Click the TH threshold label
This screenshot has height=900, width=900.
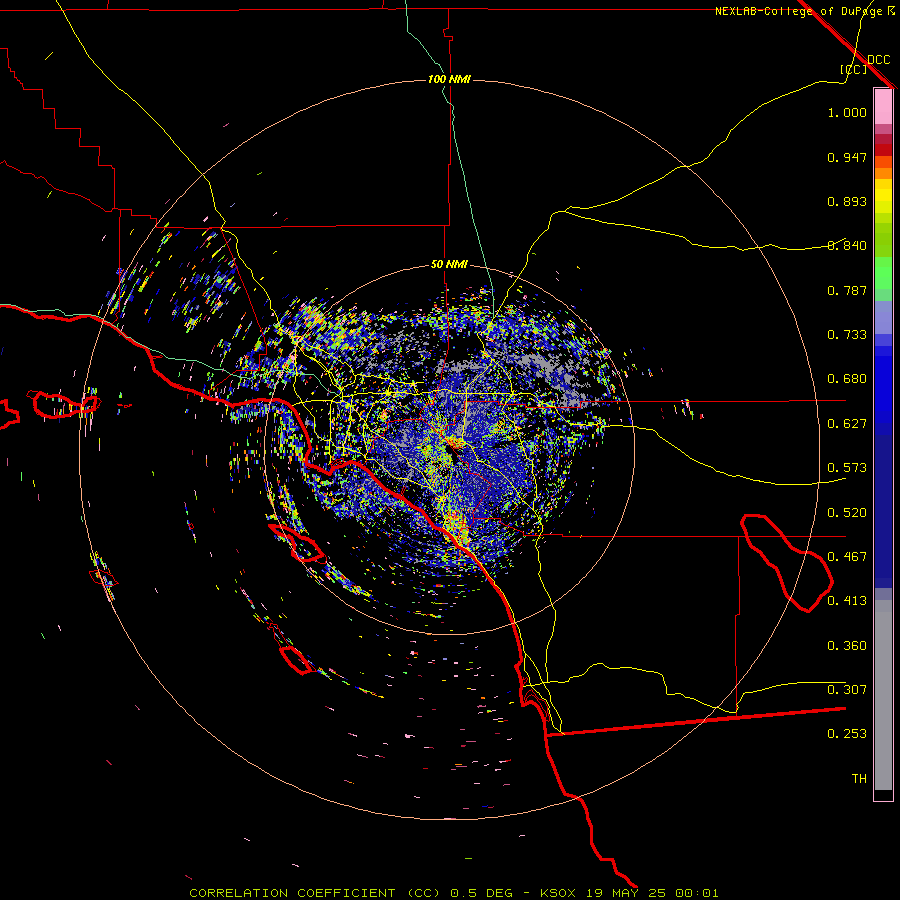point(859,779)
